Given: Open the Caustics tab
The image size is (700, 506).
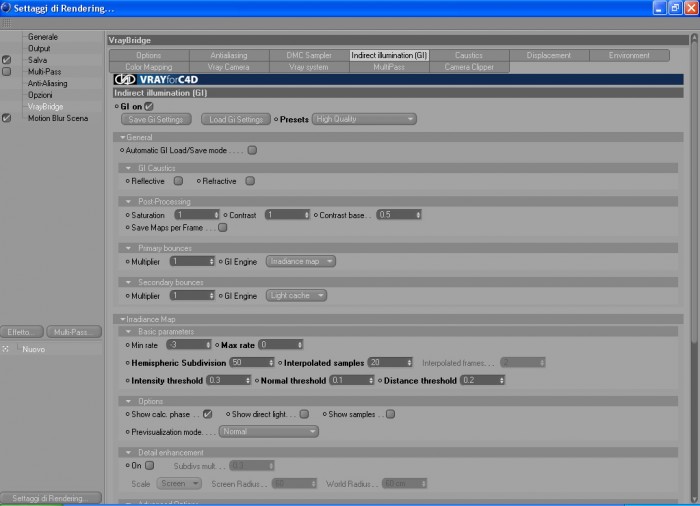Looking at the screenshot, I should [x=469, y=55].
